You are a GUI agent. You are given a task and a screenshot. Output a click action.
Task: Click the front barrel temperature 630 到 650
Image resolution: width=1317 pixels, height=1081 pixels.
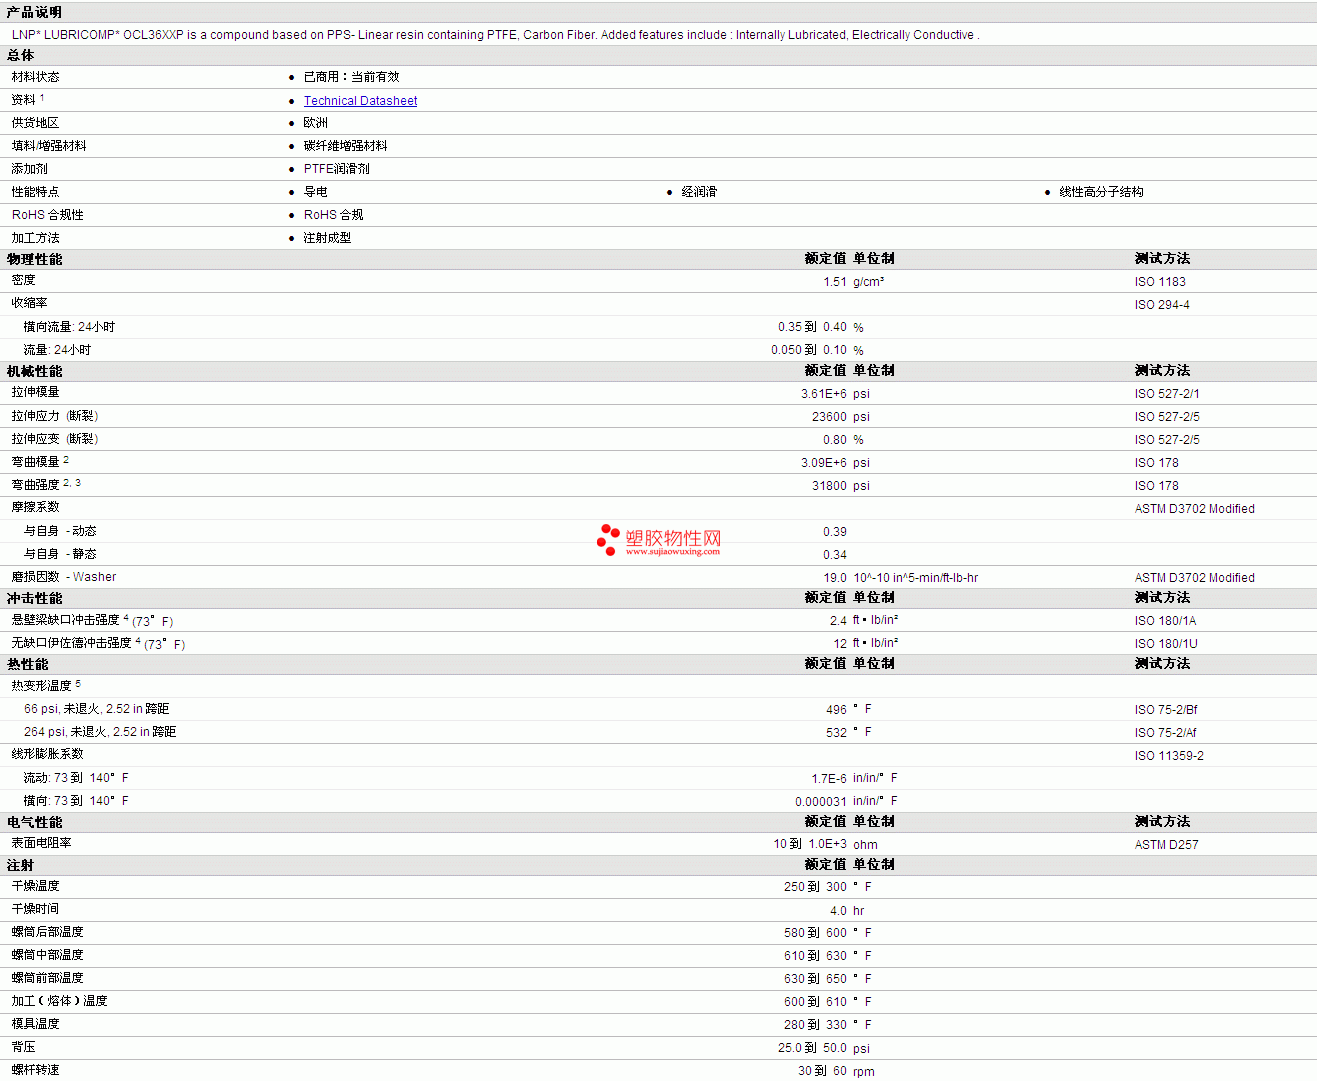(x=815, y=979)
